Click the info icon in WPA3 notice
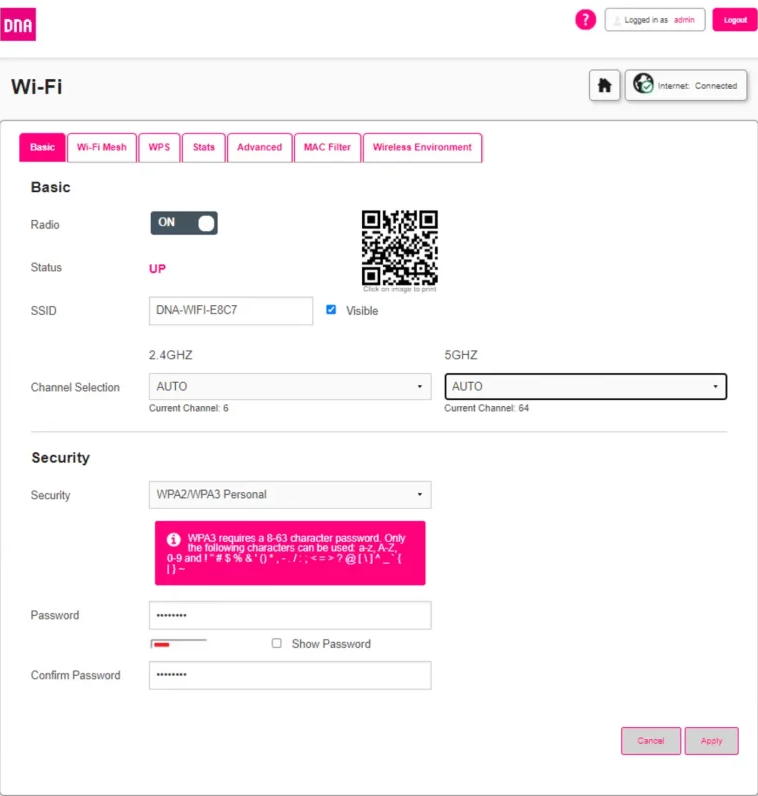Viewport: 758px width, 796px height. (174, 539)
